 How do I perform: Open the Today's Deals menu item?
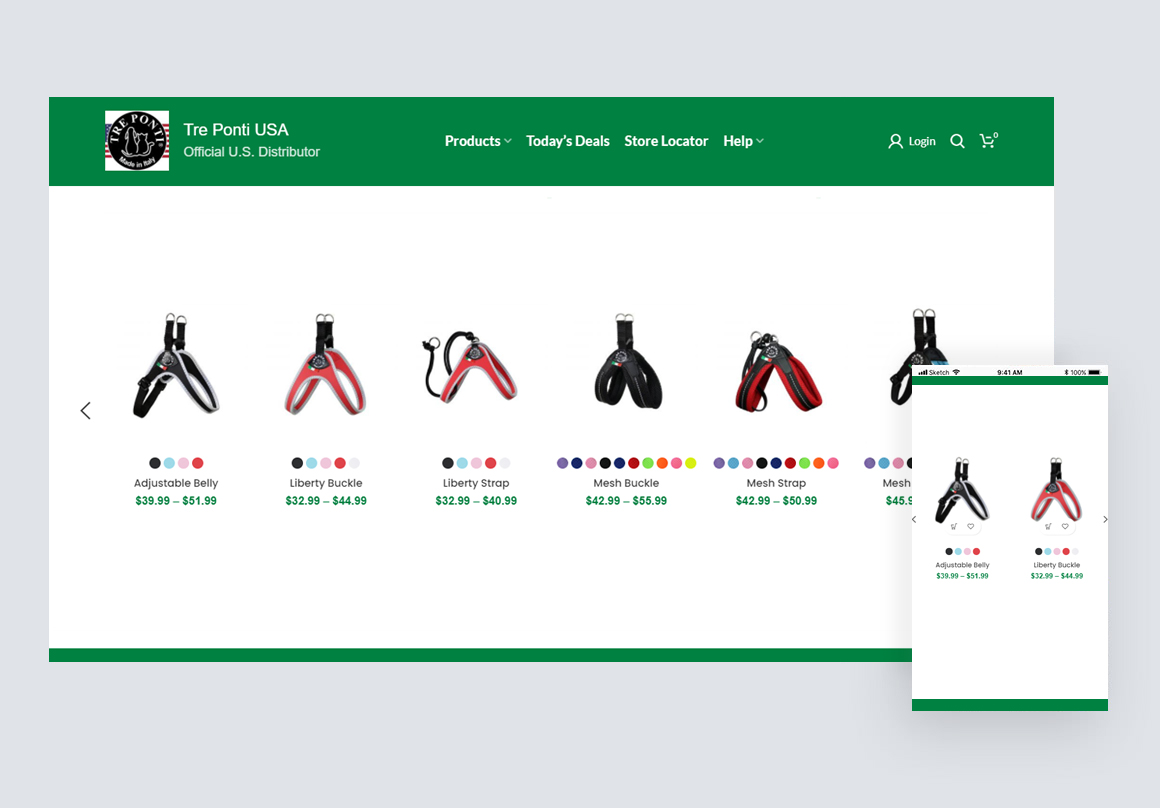(567, 141)
